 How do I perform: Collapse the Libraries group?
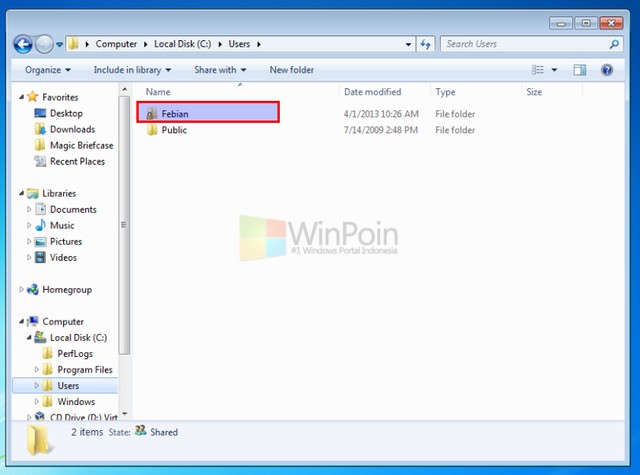[21, 193]
